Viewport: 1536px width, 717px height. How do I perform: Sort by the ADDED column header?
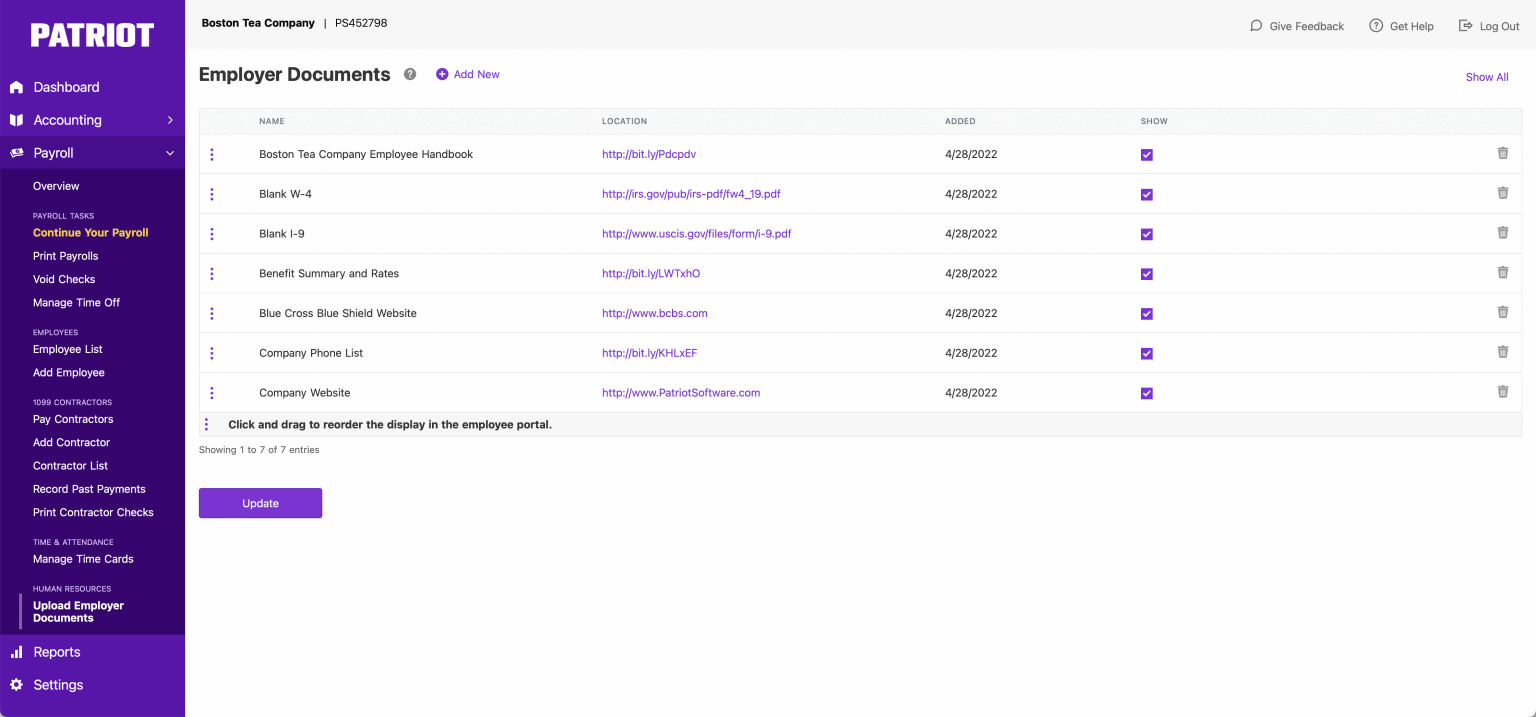coord(960,121)
